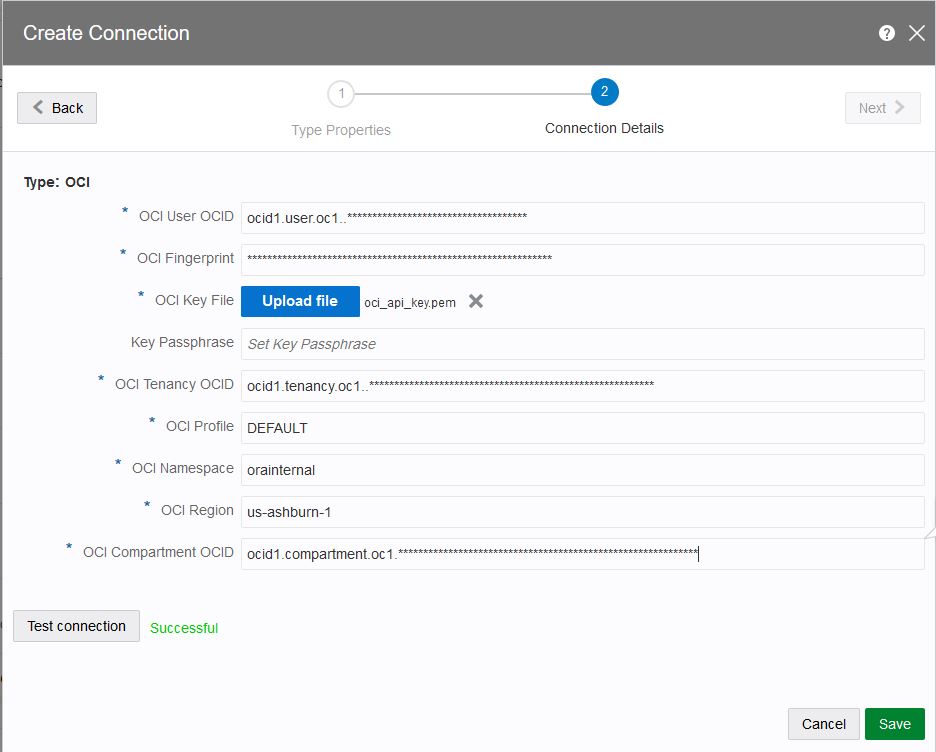
Task: Edit the OCI Region field
Action: (x=582, y=512)
